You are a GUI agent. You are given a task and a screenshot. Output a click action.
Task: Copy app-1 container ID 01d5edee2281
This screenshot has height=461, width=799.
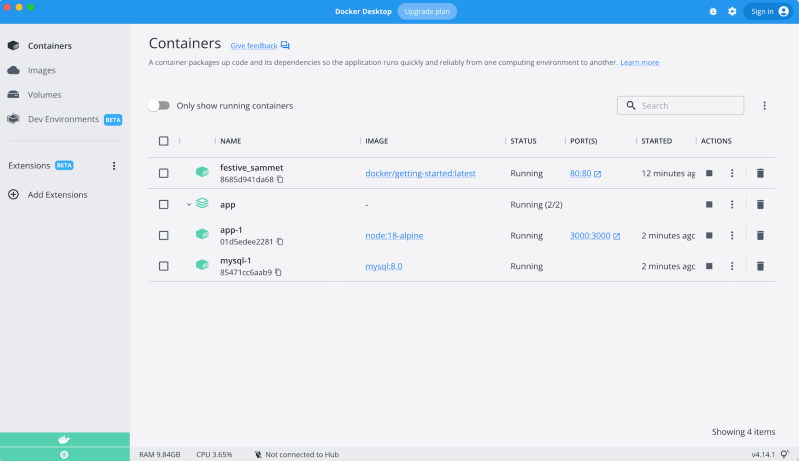click(280, 241)
